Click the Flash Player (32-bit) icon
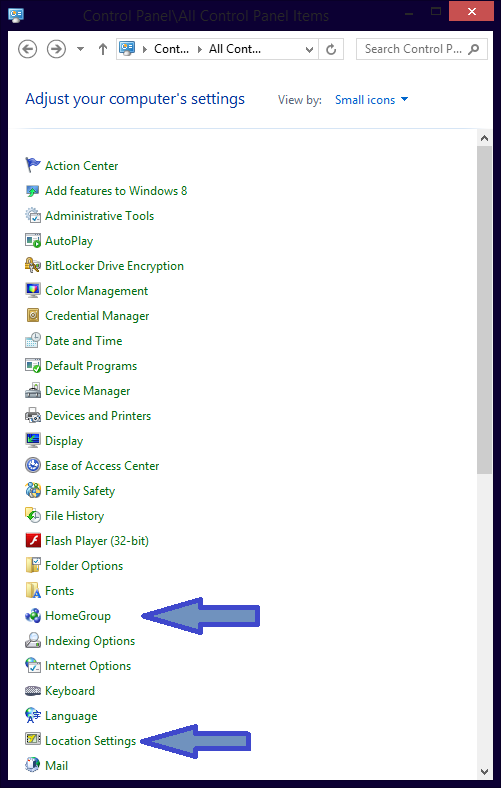The width and height of the screenshot is (501, 788). pos(33,541)
